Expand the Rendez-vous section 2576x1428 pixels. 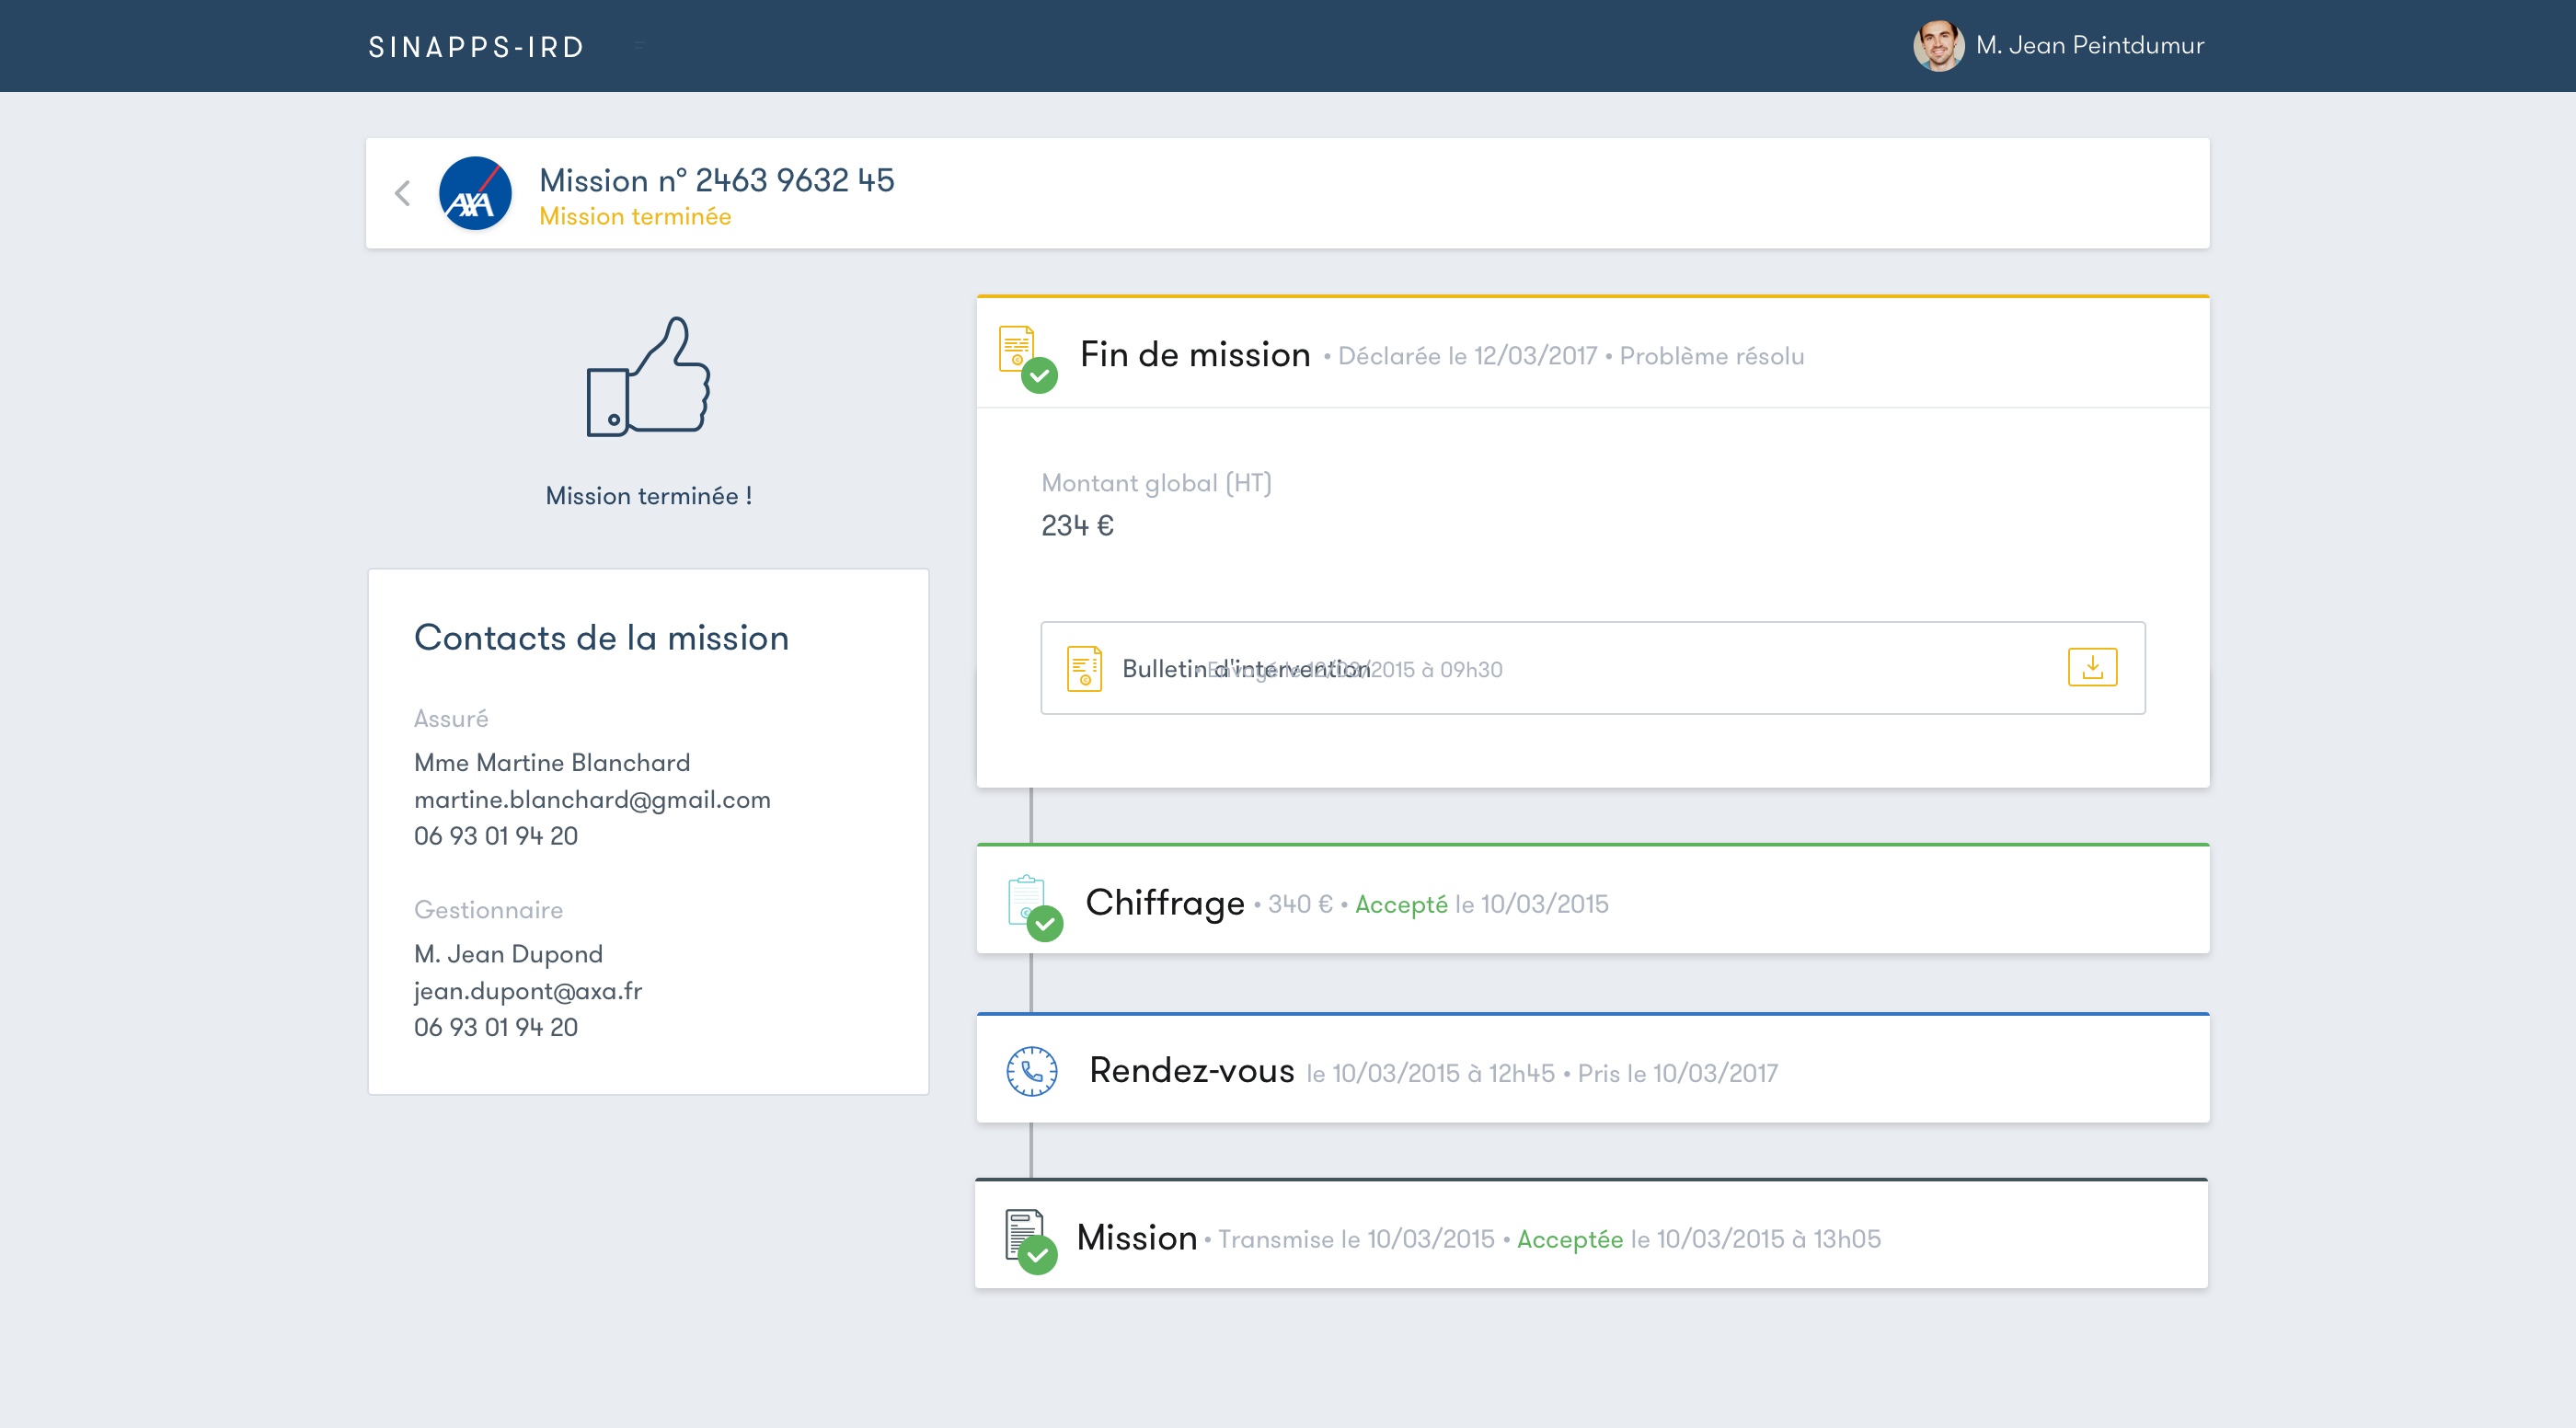click(1592, 1069)
